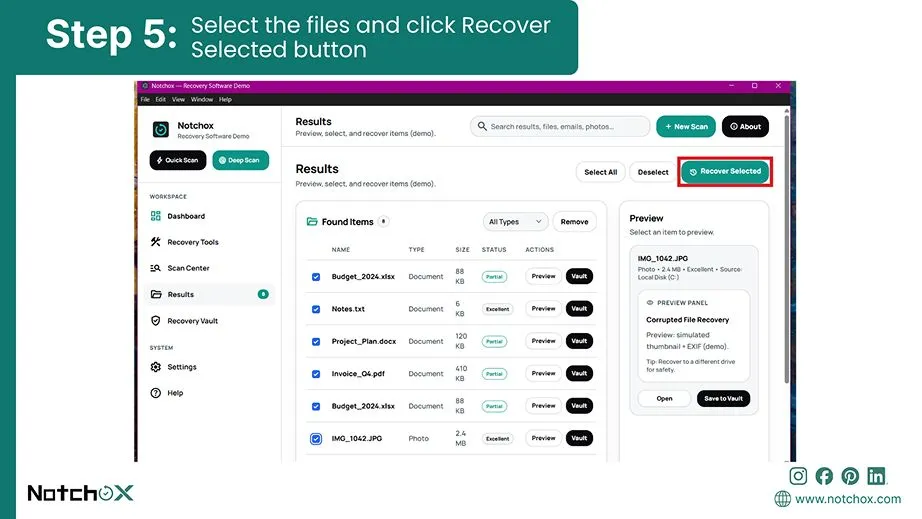Click the NAME column header
The height and width of the screenshot is (519, 922).
click(340, 250)
